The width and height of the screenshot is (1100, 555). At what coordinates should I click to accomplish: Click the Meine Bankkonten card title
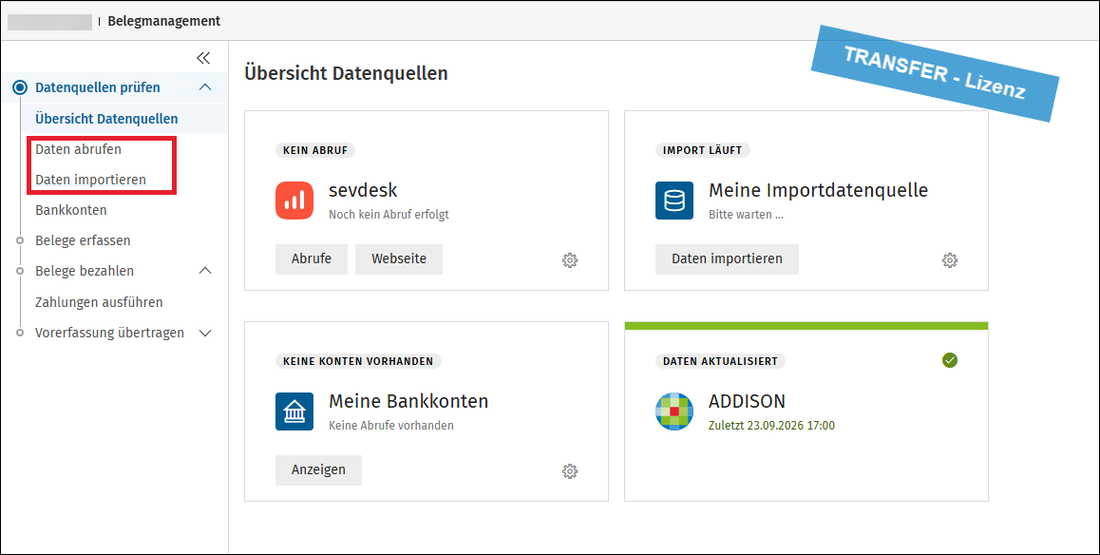[x=408, y=401]
